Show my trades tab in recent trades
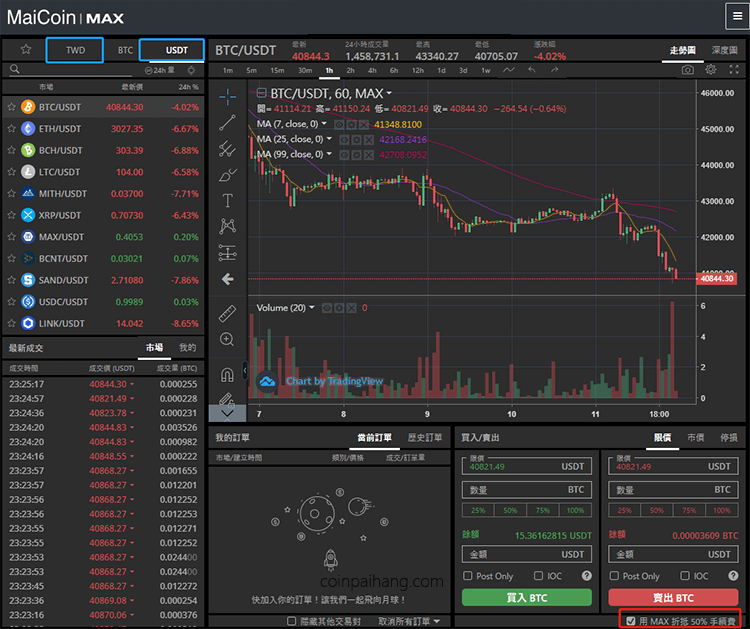 point(188,347)
